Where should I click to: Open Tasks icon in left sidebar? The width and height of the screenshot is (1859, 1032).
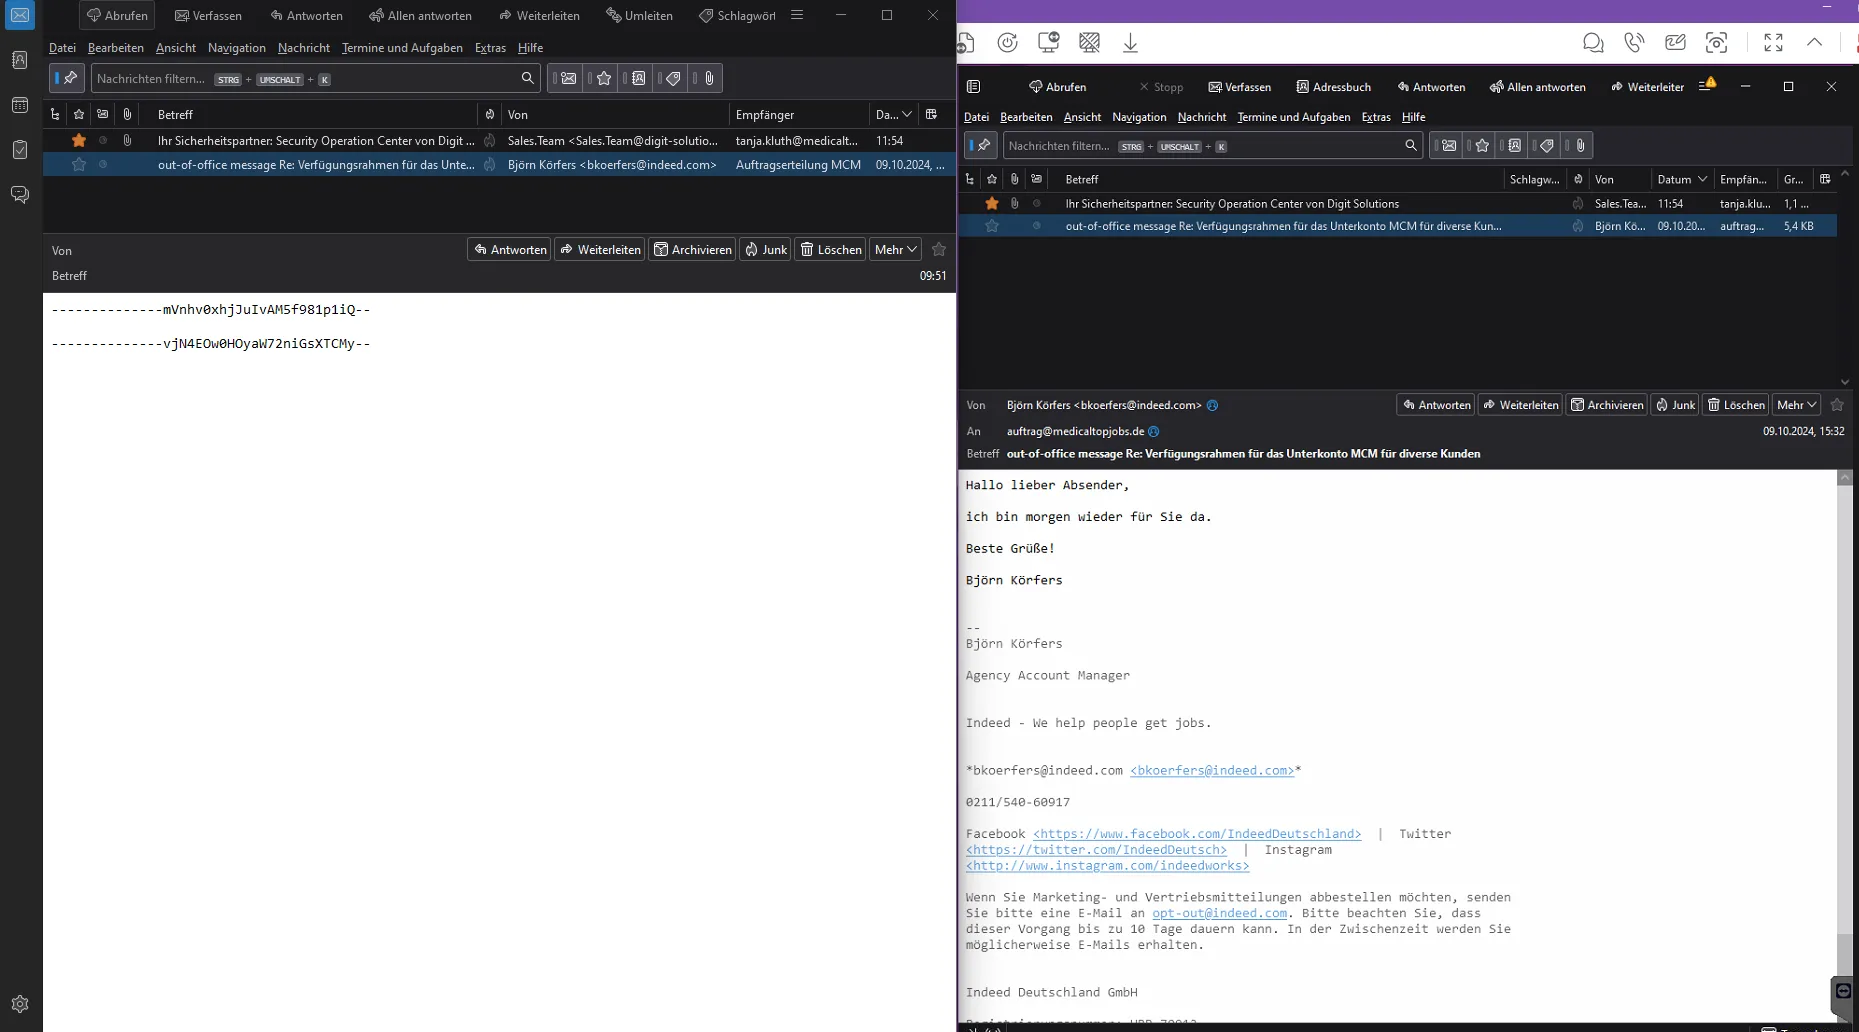point(20,149)
